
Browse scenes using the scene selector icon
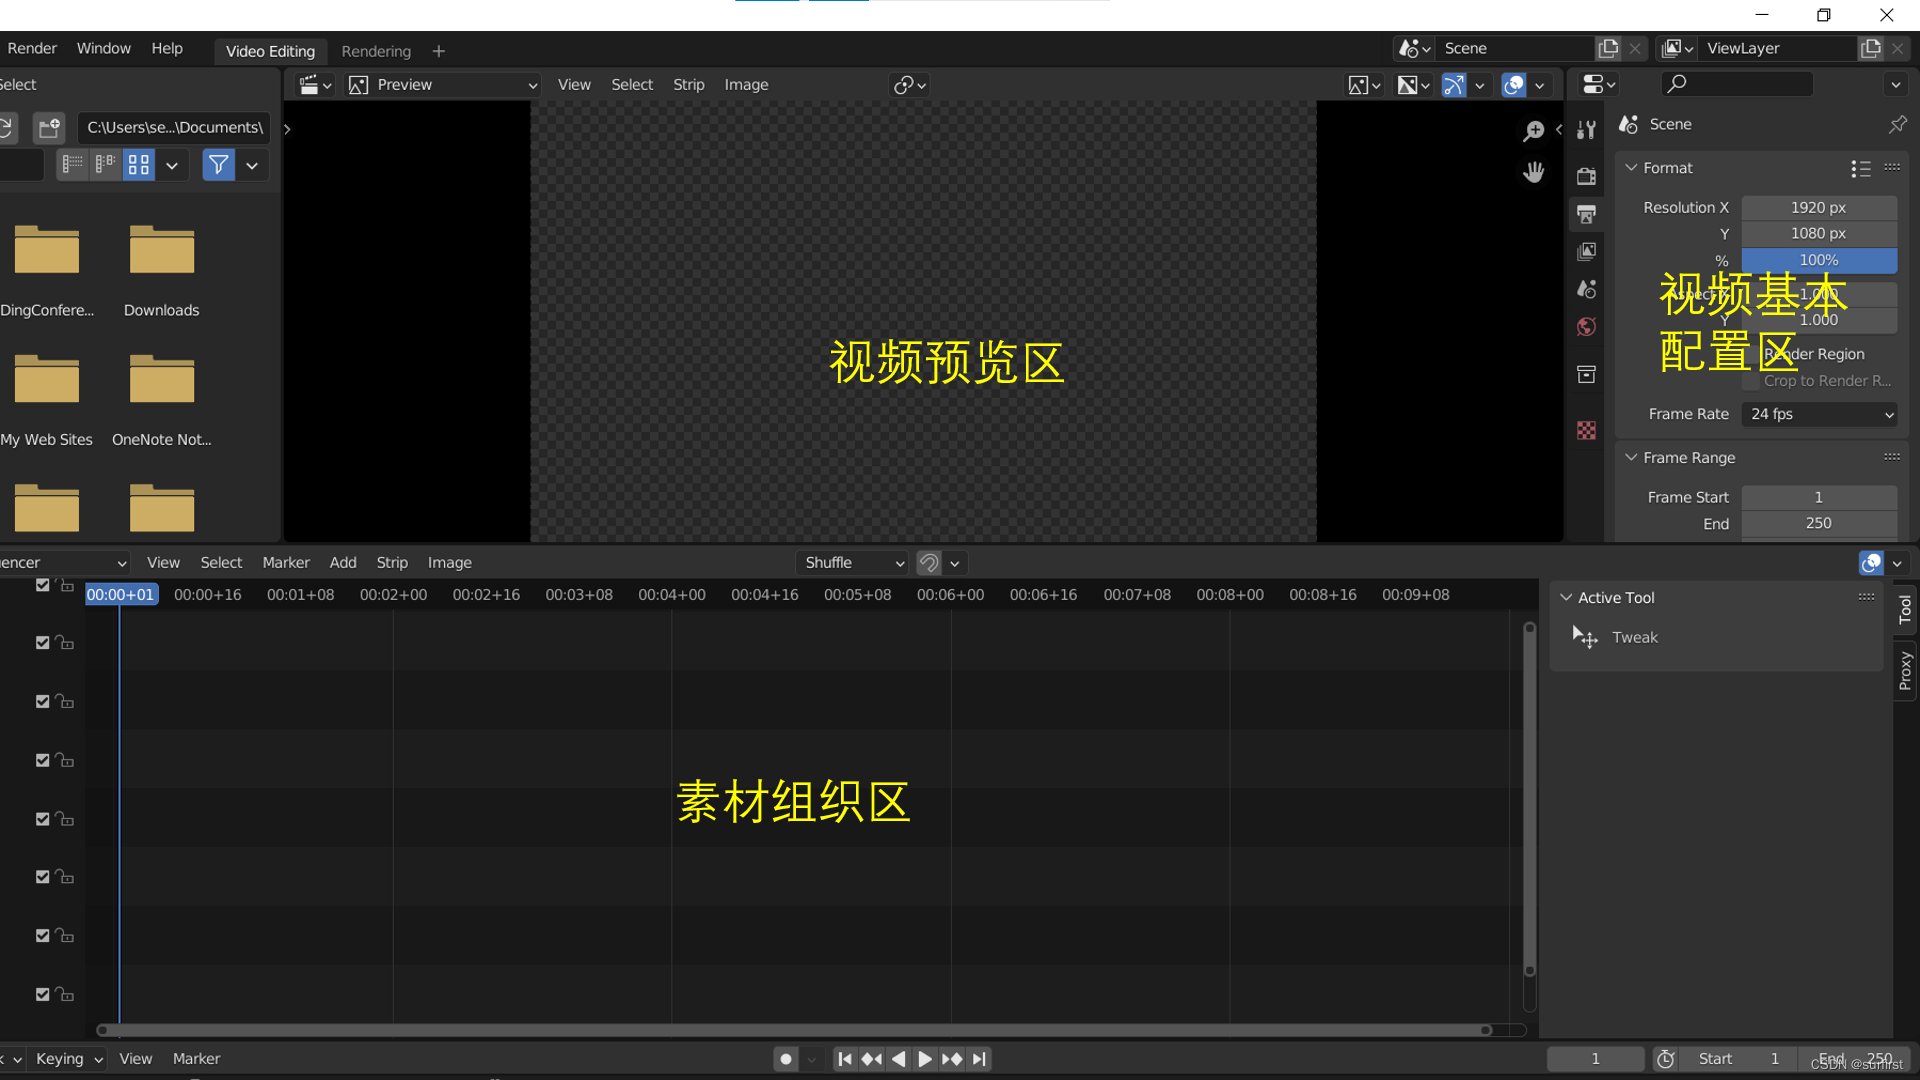pos(1414,48)
